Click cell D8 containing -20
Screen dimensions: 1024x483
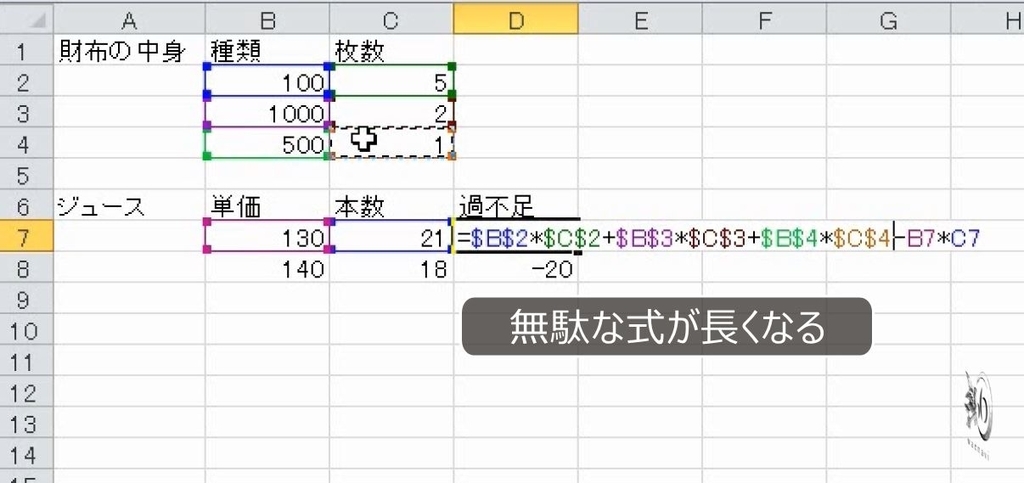click(516, 269)
